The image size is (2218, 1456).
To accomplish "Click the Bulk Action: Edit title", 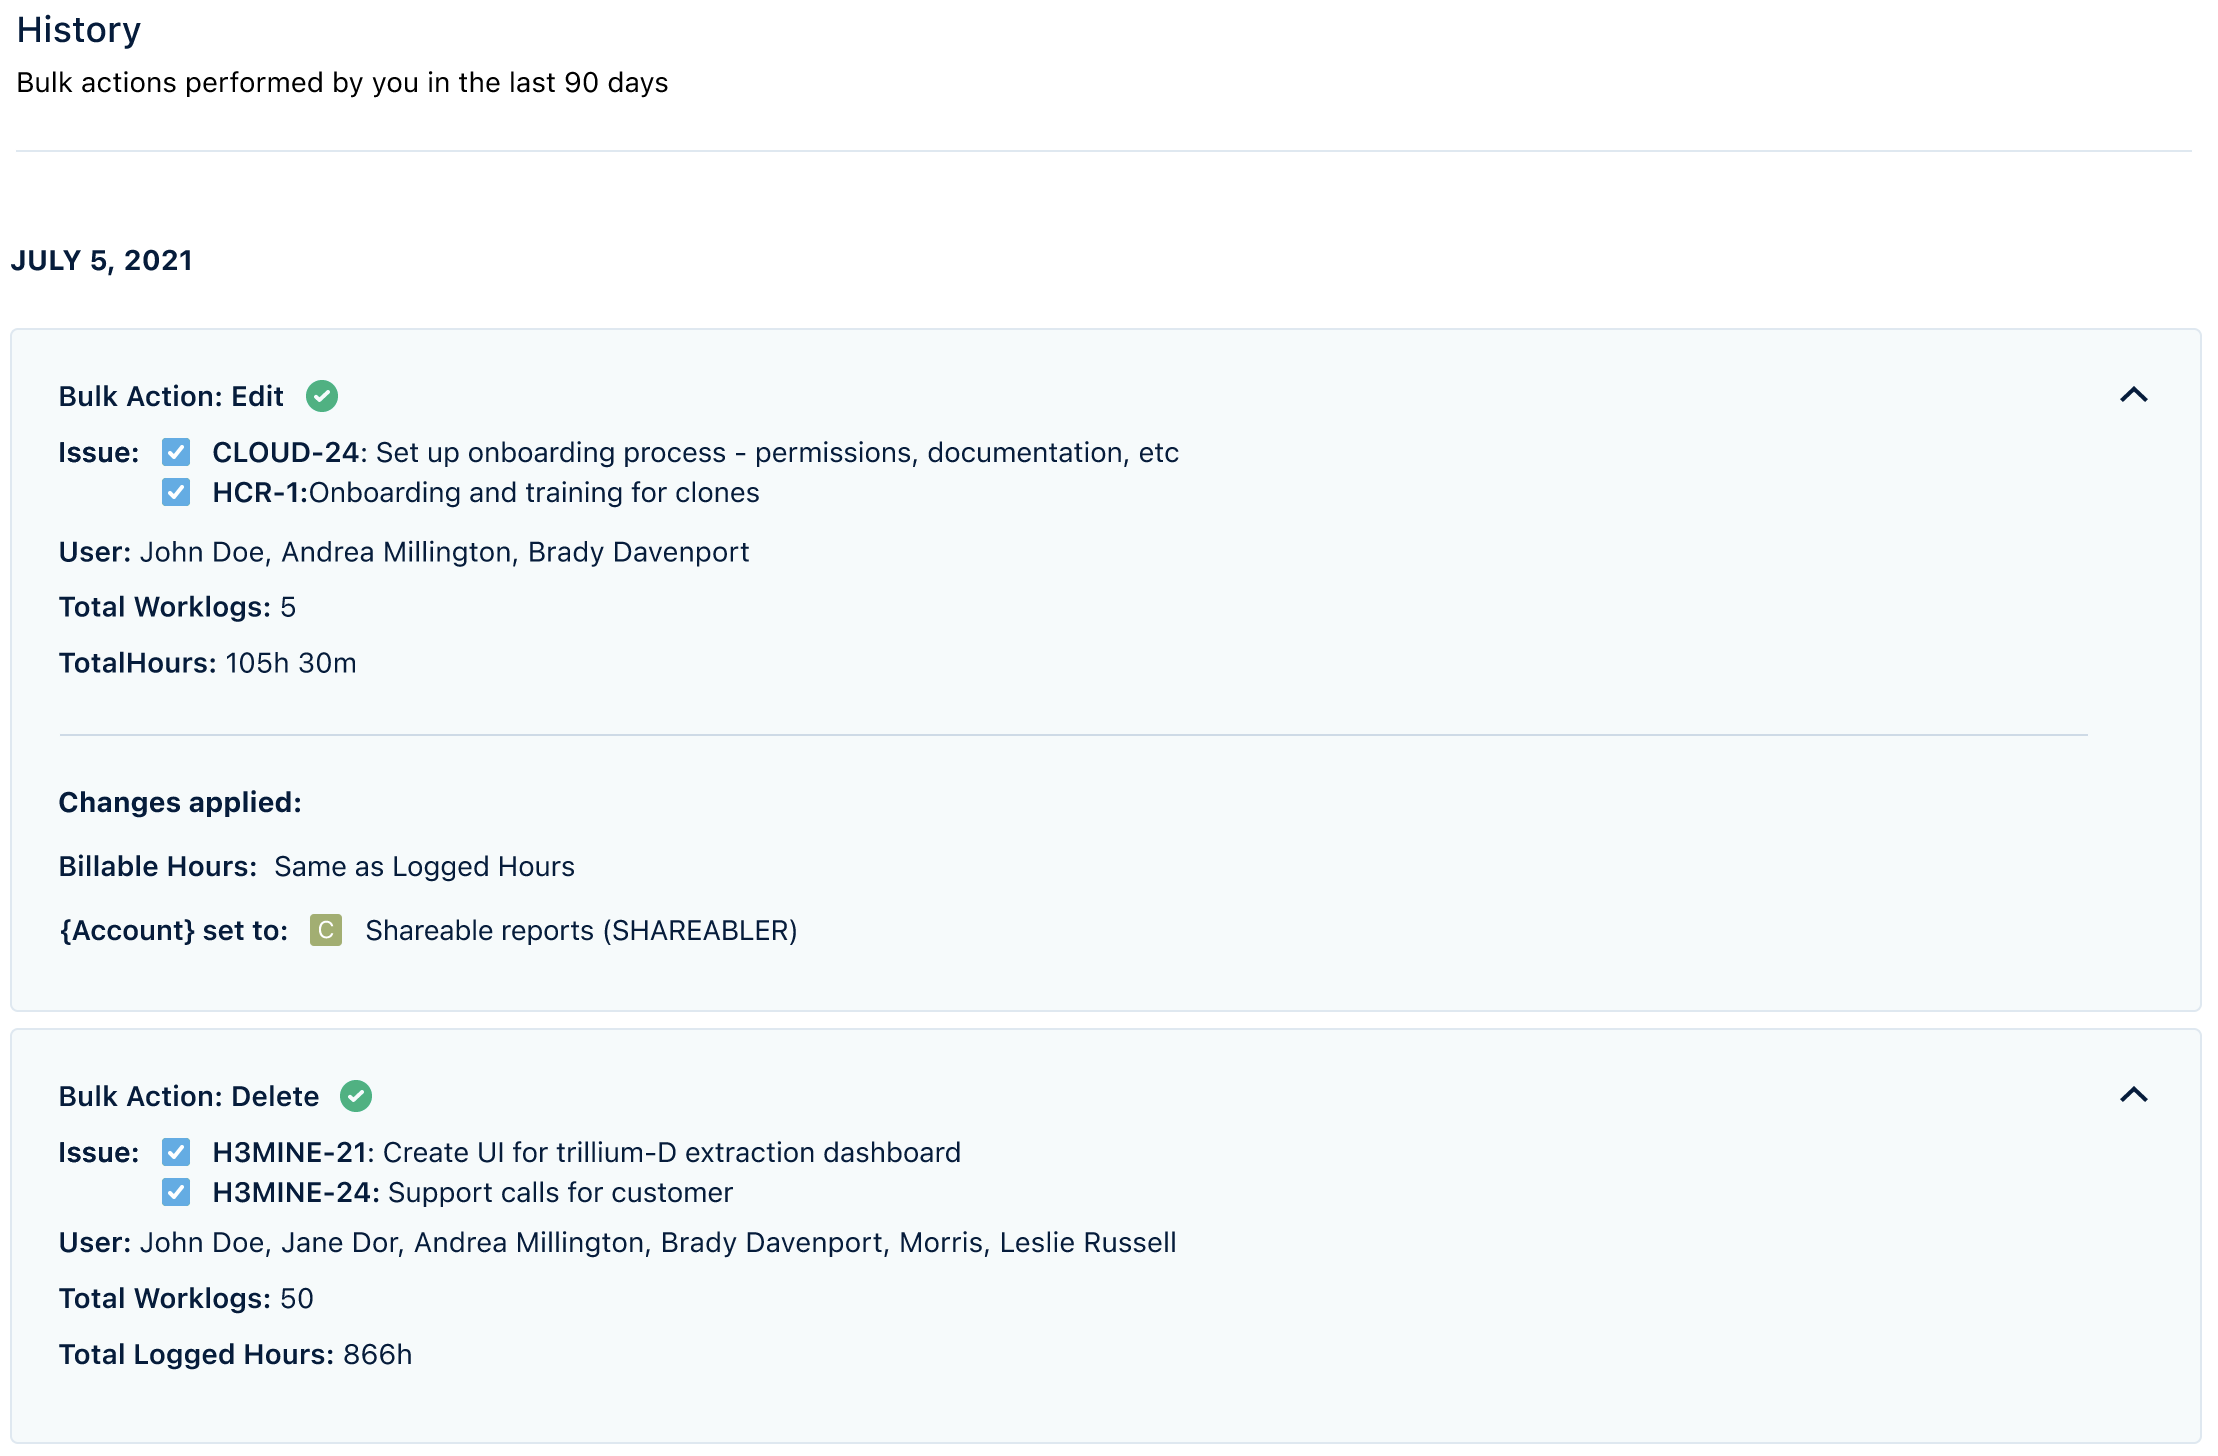I will point(171,396).
